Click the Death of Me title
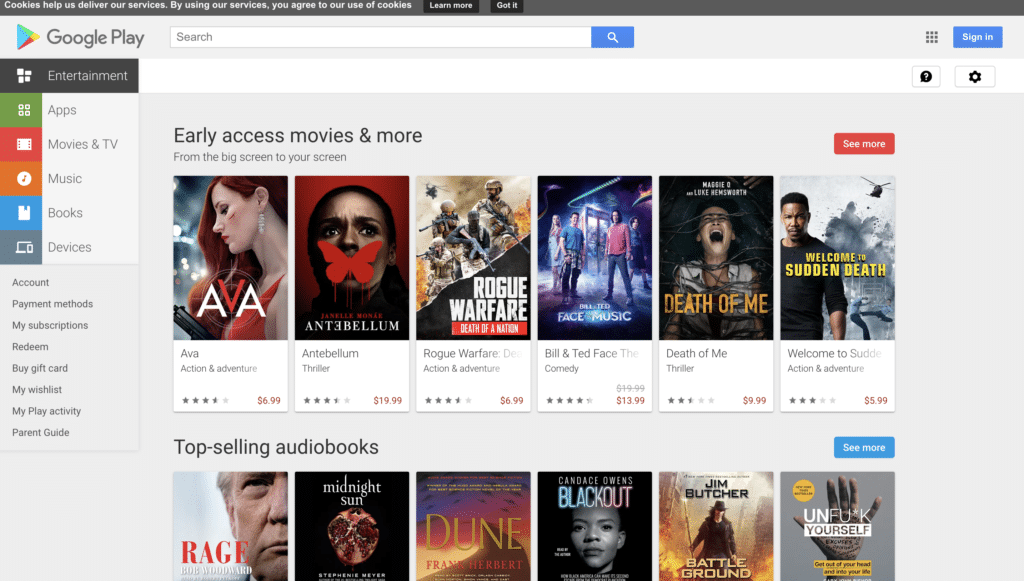 (x=696, y=353)
